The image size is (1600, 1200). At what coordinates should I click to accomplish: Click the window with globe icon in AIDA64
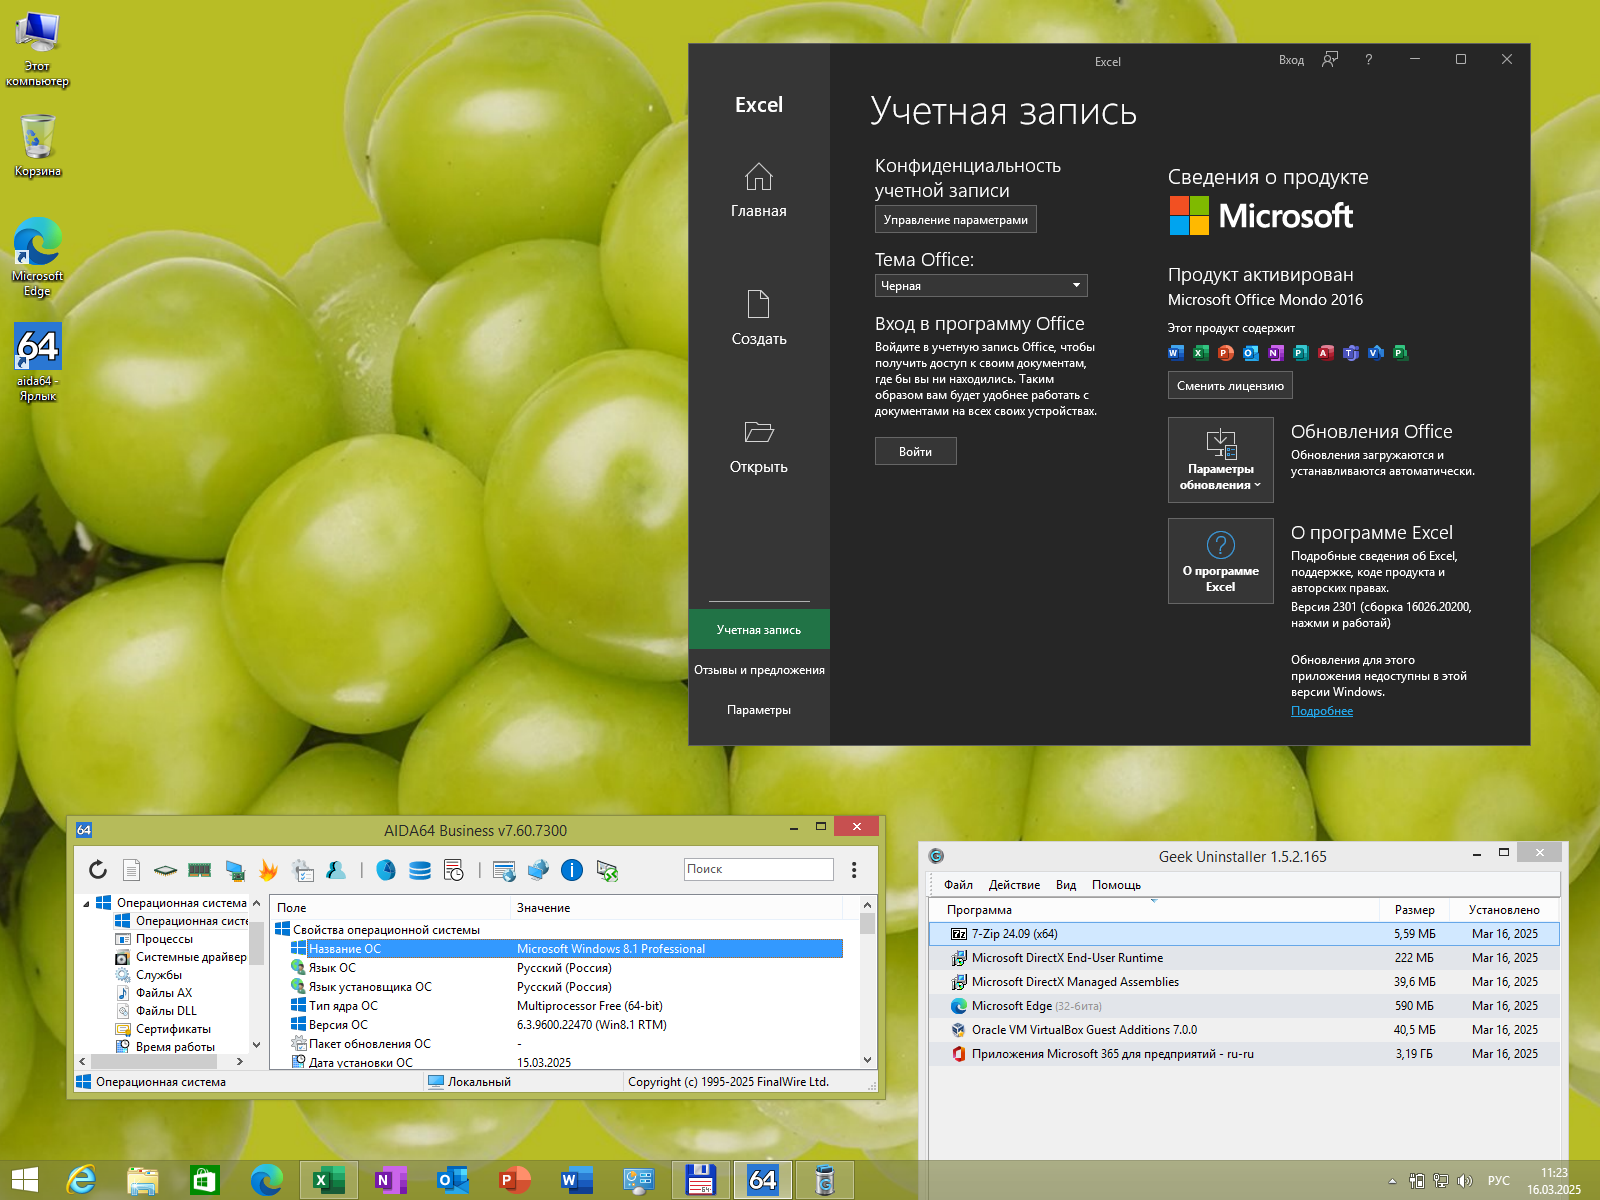[x=504, y=870]
